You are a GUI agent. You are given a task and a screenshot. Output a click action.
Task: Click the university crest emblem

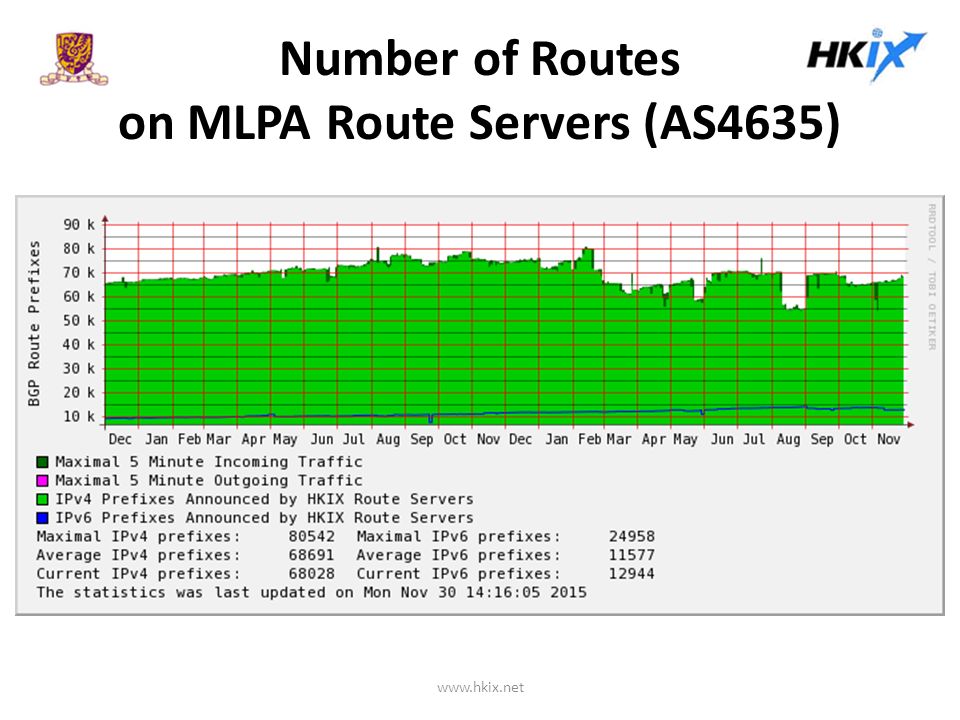(74, 59)
